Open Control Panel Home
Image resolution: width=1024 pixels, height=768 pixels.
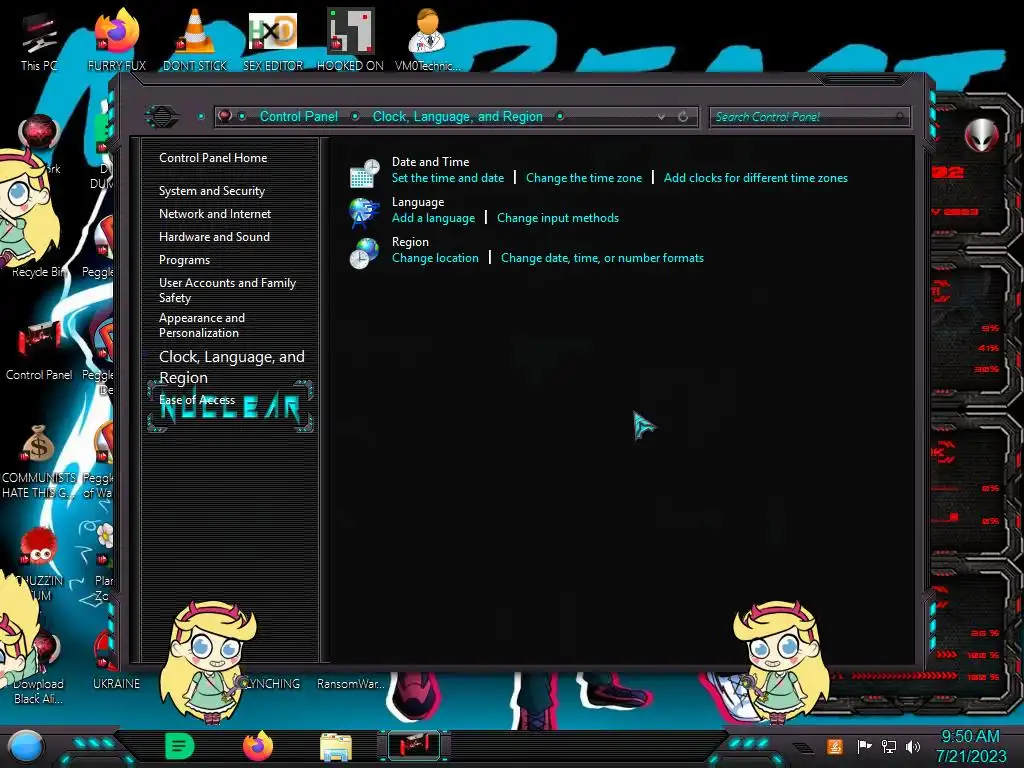point(213,157)
